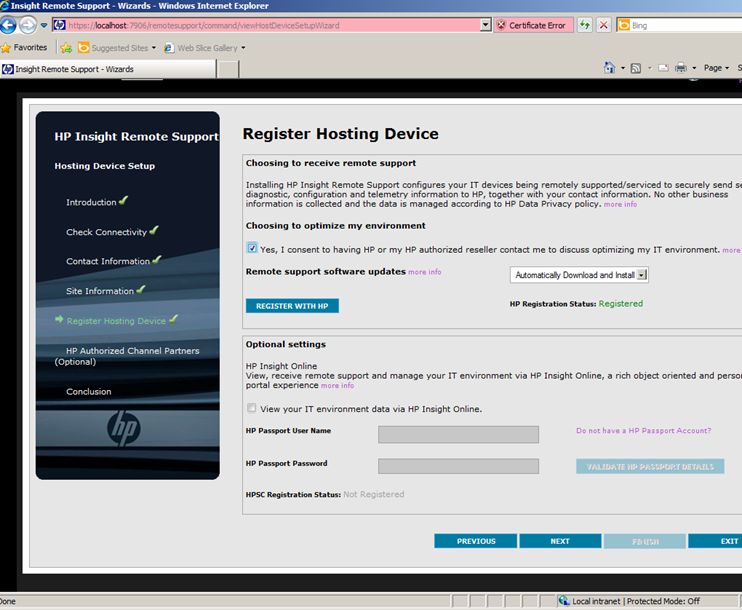Click the Home toolbar icon
742x610 pixels.
coord(610,68)
